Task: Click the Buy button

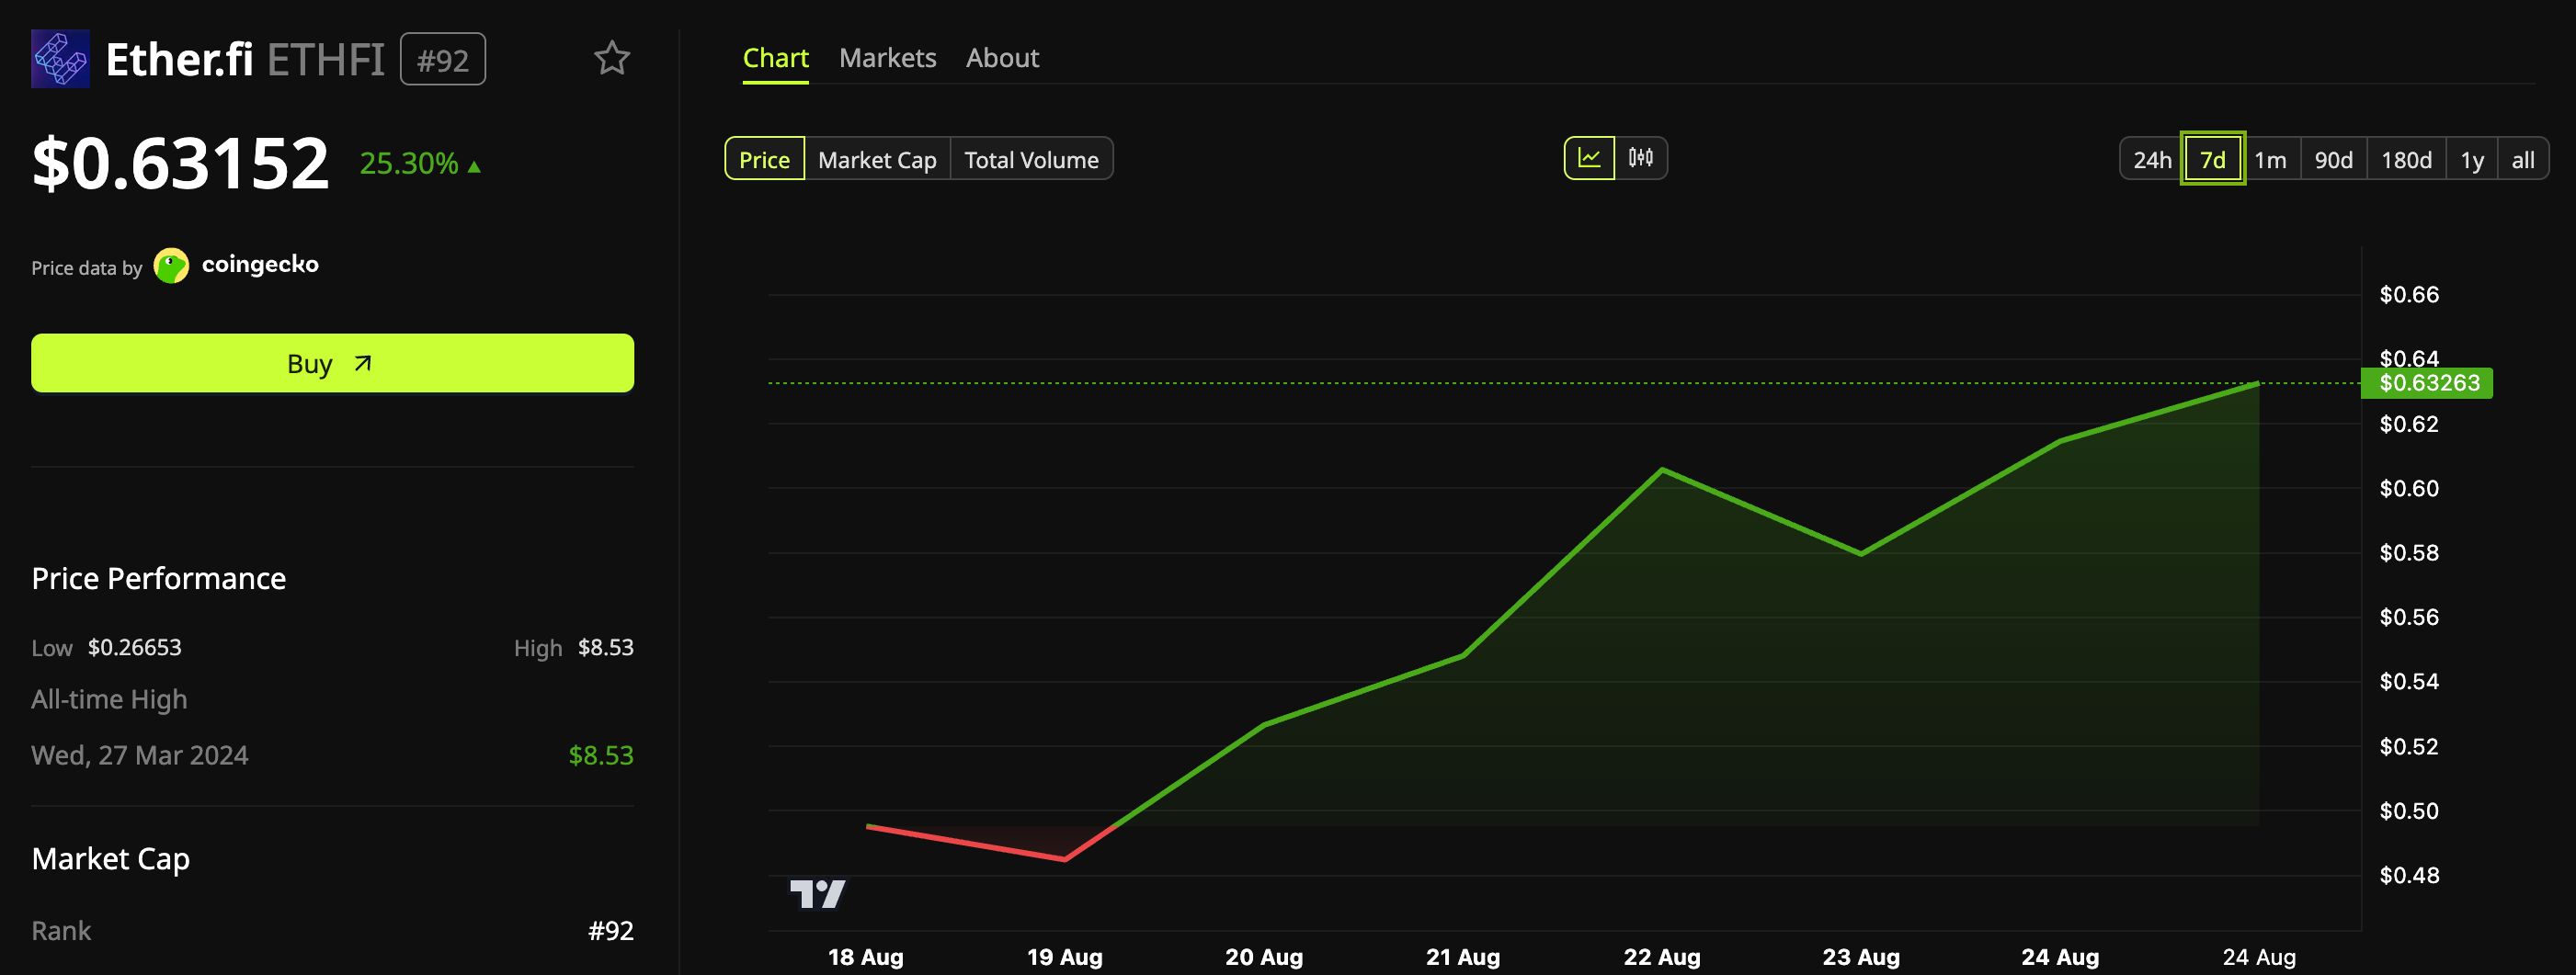Action: tap(332, 363)
